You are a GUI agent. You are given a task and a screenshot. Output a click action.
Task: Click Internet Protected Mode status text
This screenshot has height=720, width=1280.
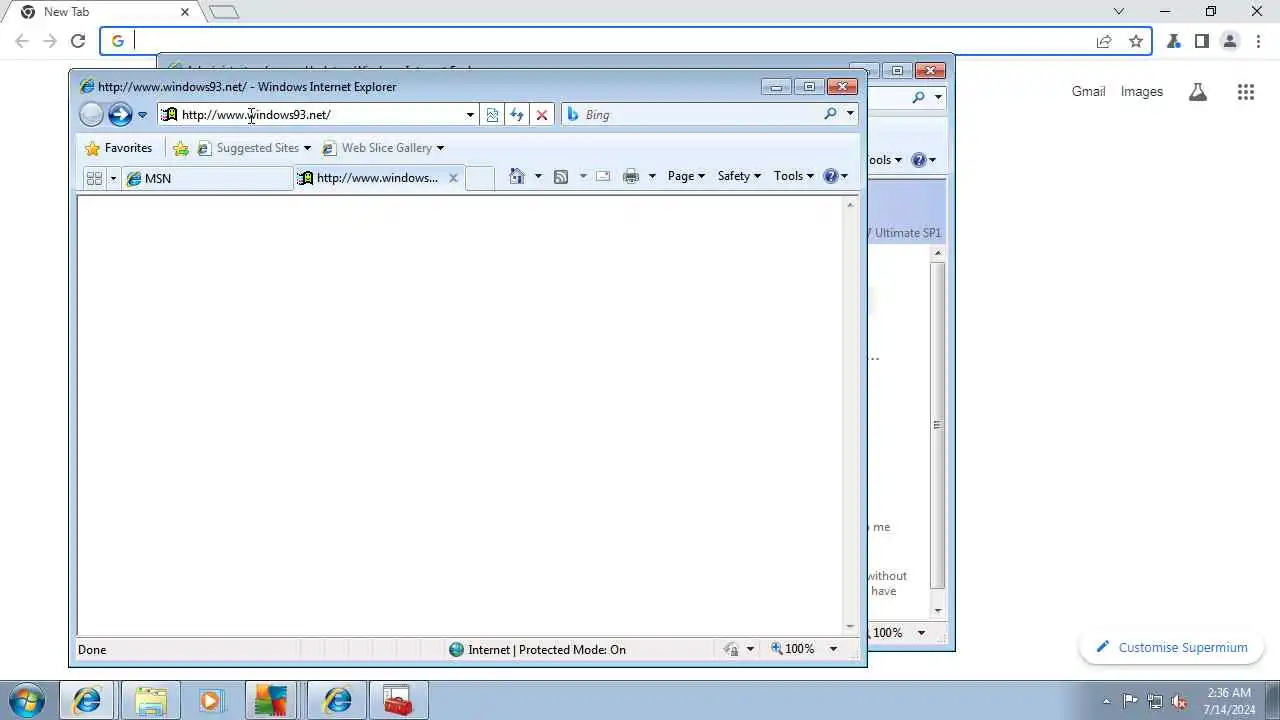pyautogui.click(x=547, y=650)
